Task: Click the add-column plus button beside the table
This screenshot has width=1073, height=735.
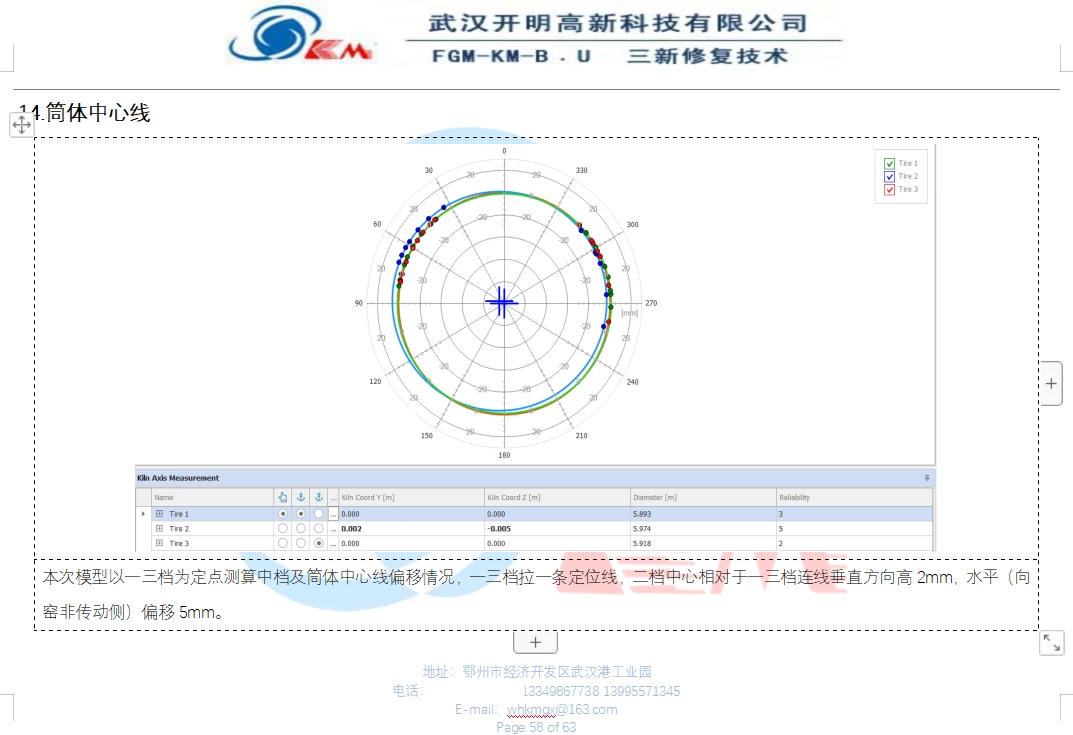Action: pyautogui.click(x=1052, y=384)
